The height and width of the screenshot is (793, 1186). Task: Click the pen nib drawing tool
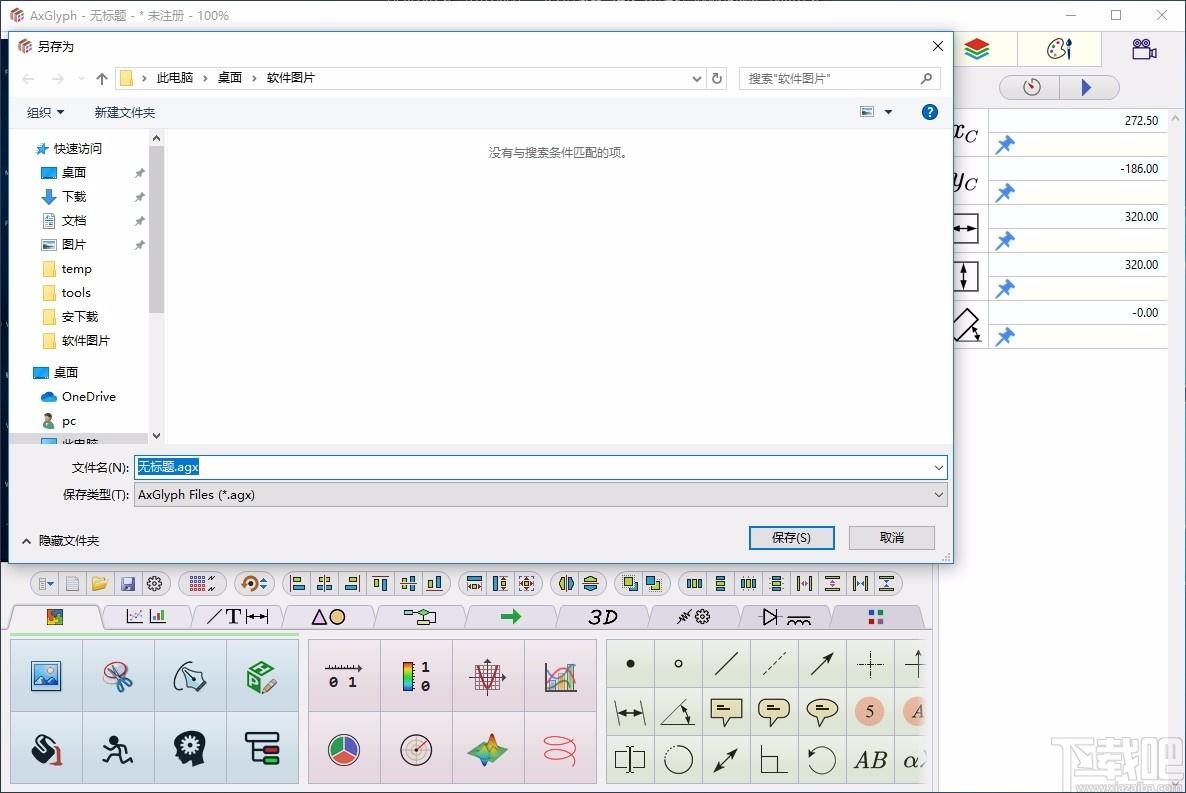click(190, 676)
